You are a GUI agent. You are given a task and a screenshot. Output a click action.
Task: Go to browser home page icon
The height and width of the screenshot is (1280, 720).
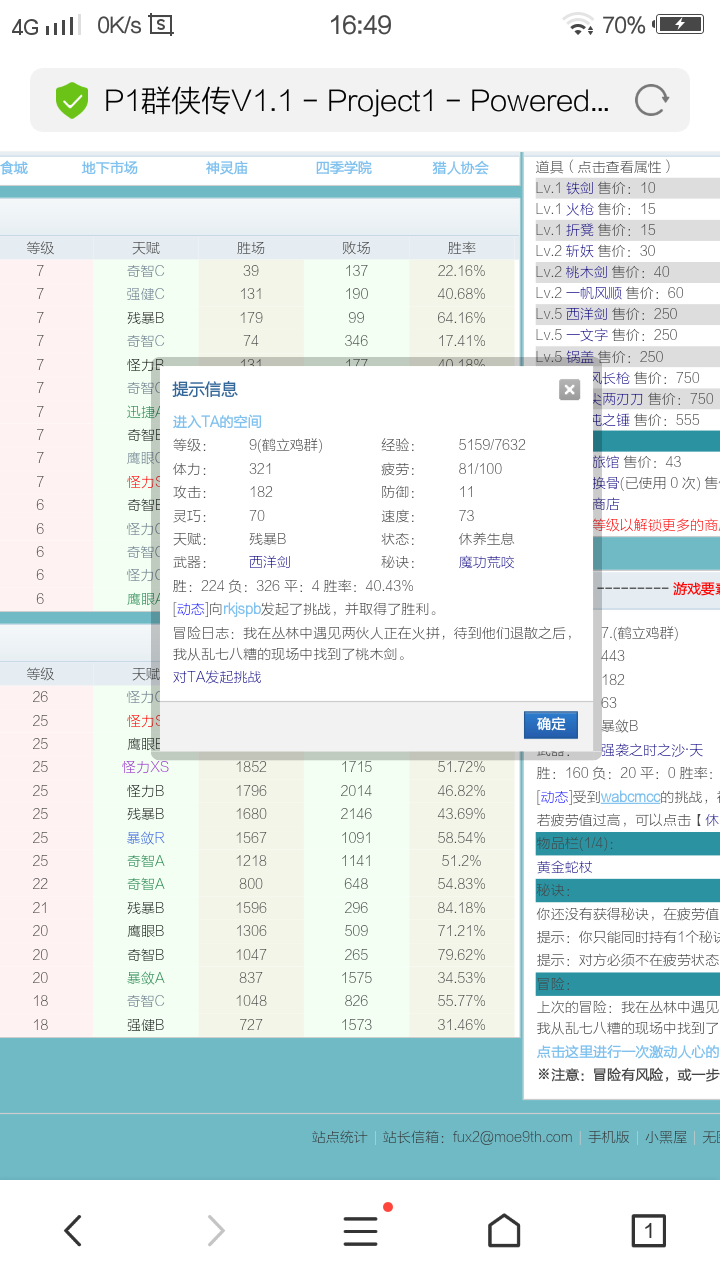(x=504, y=1231)
